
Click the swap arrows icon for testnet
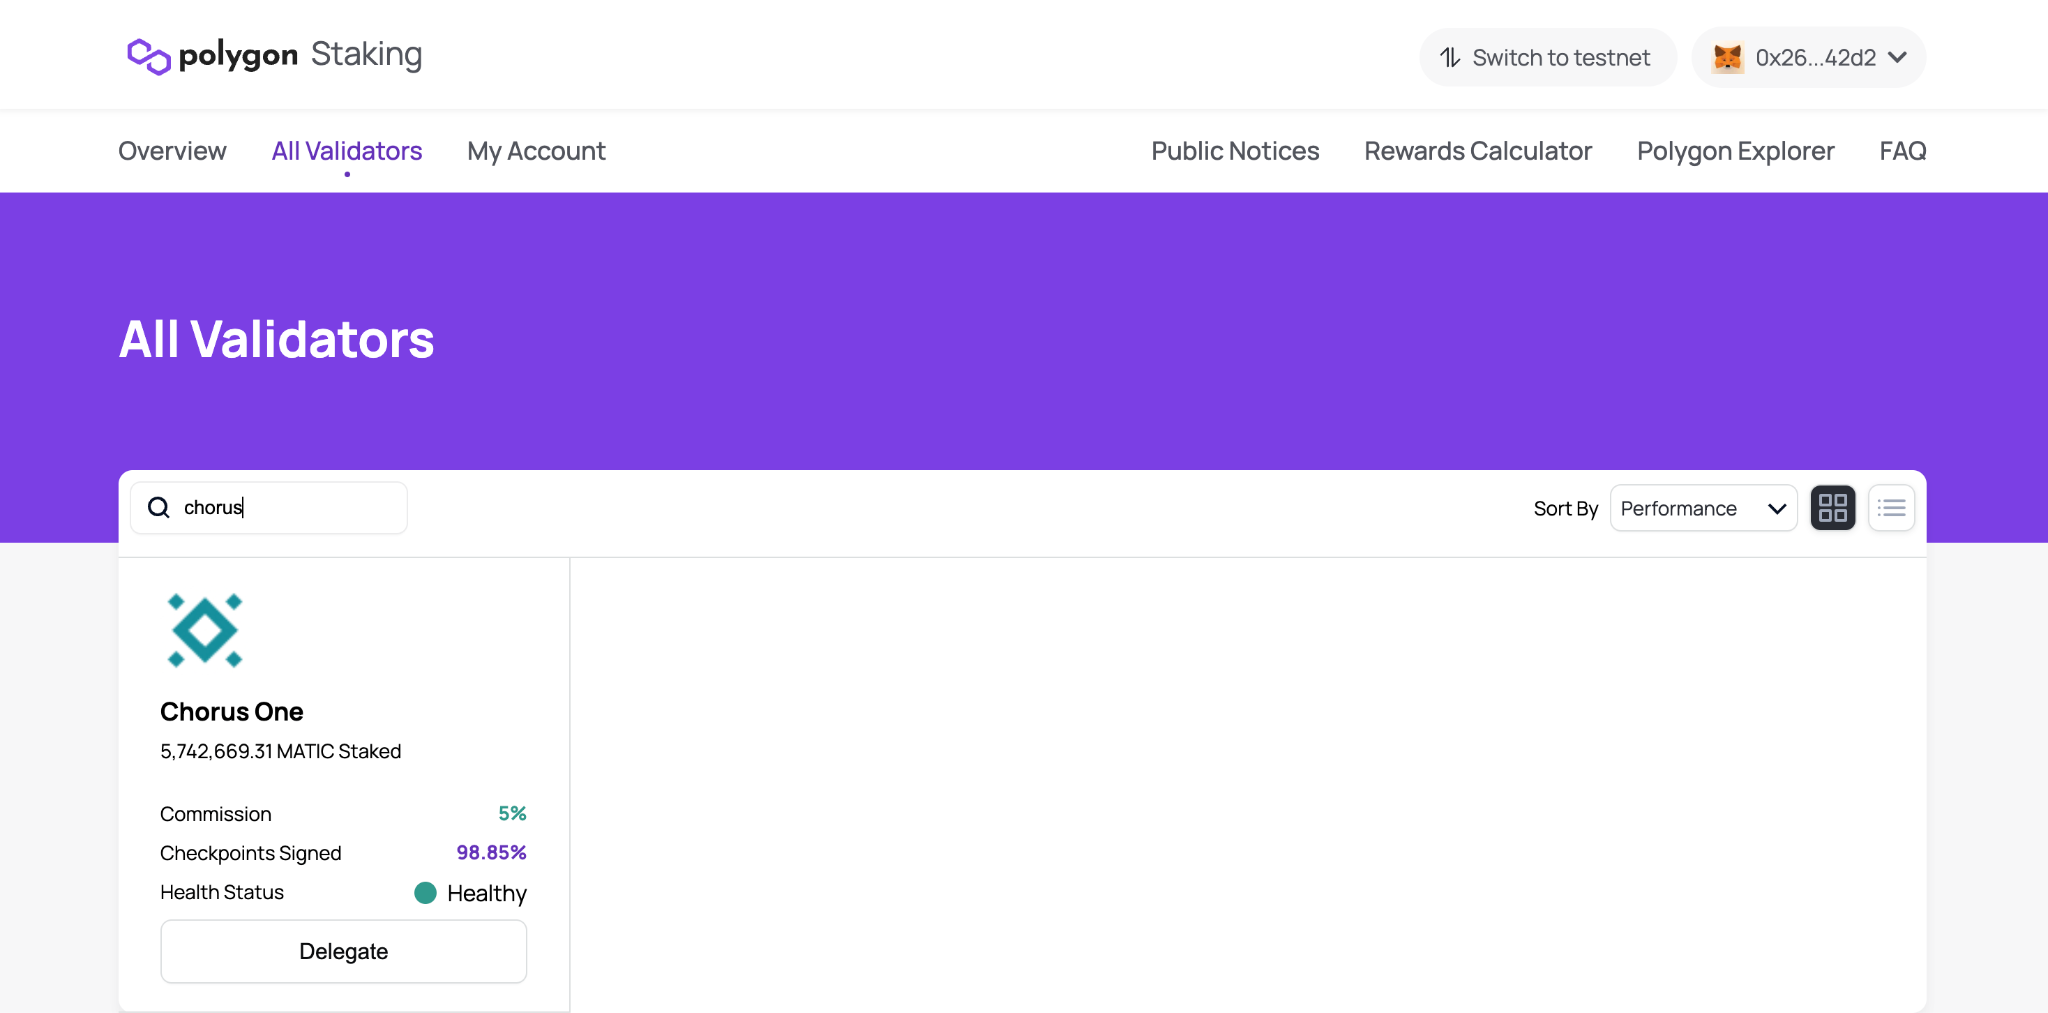(x=1450, y=58)
